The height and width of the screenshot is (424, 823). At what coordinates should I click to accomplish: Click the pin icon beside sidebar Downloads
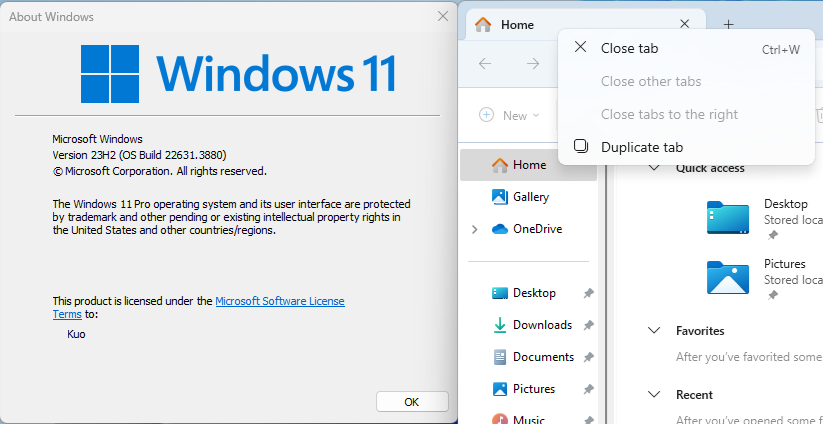(588, 325)
